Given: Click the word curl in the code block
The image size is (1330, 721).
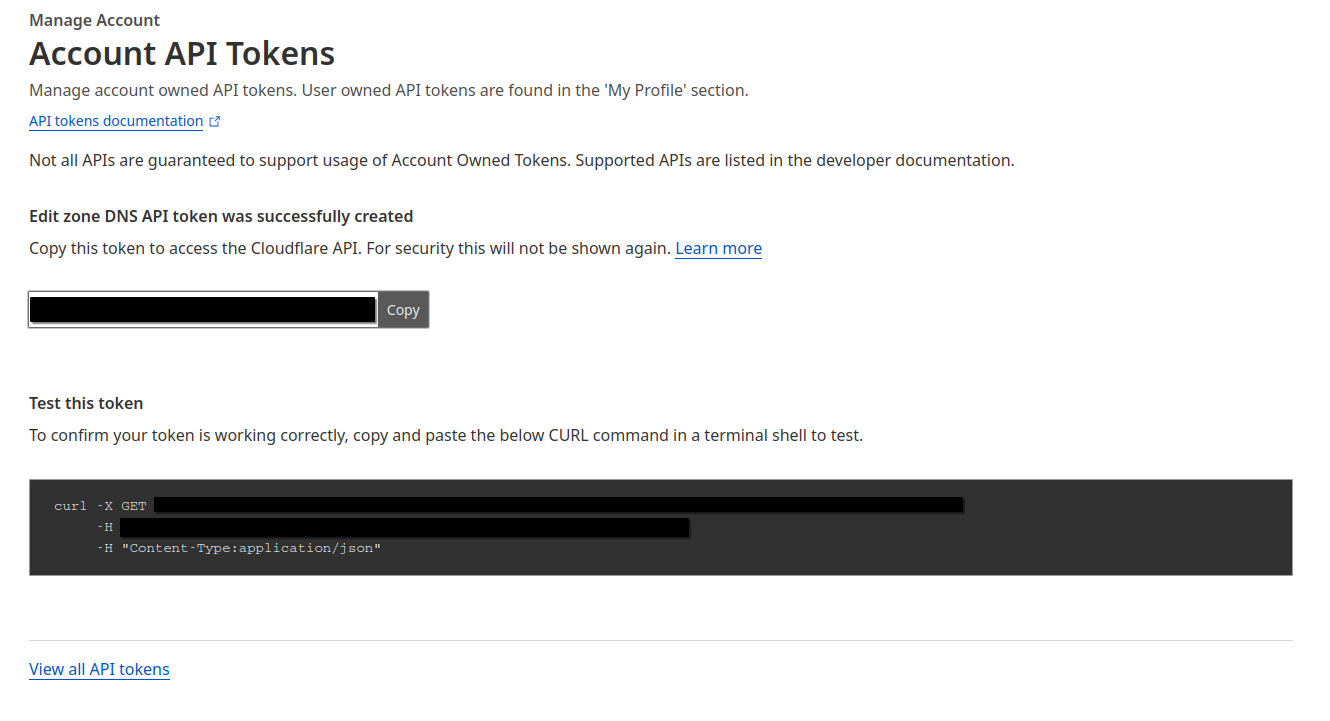Looking at the screenshot, I should tap(70, 506).
